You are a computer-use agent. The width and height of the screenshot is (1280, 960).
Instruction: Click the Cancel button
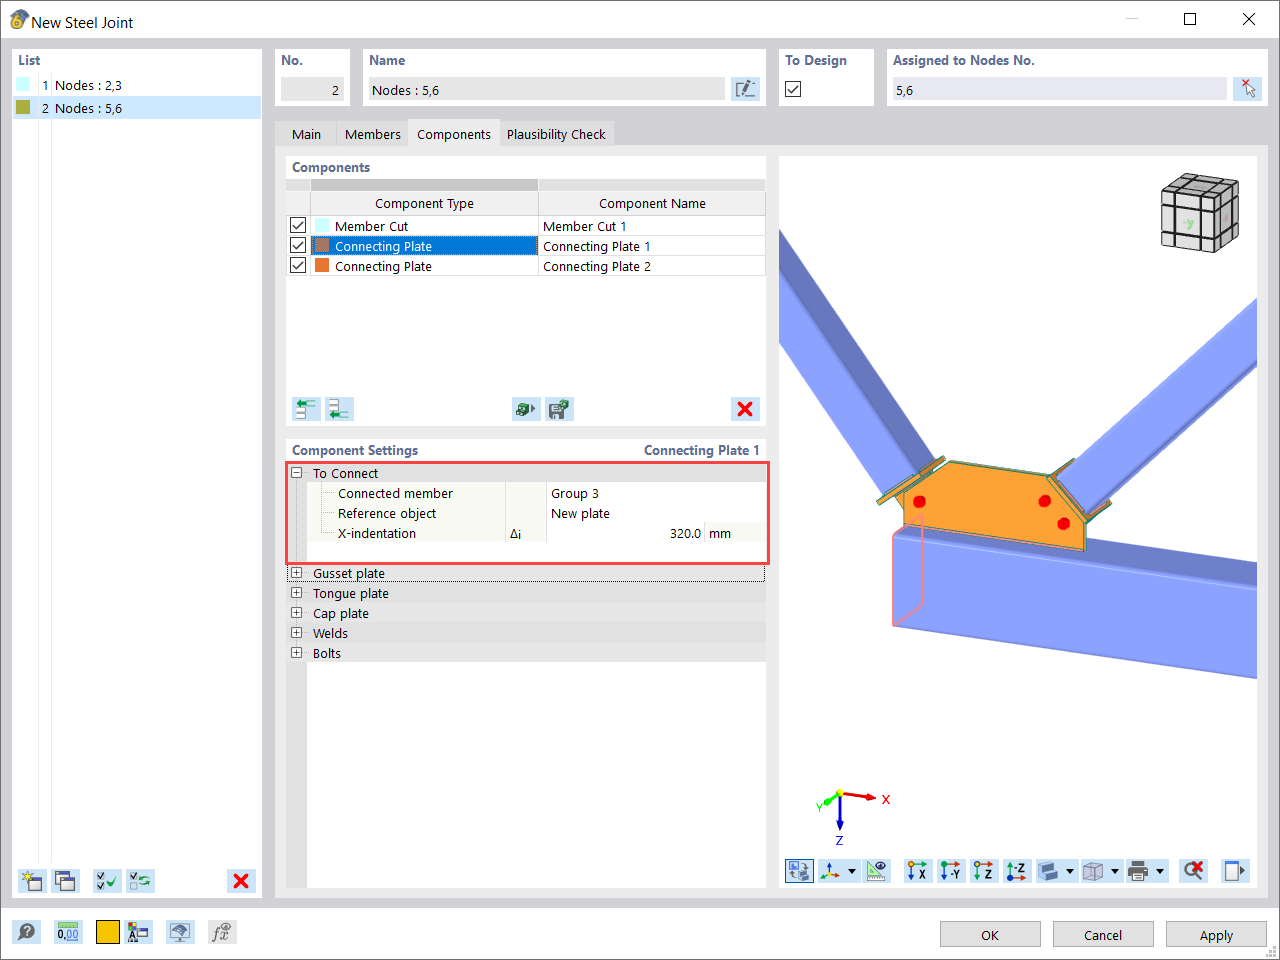pos(1103,935)
